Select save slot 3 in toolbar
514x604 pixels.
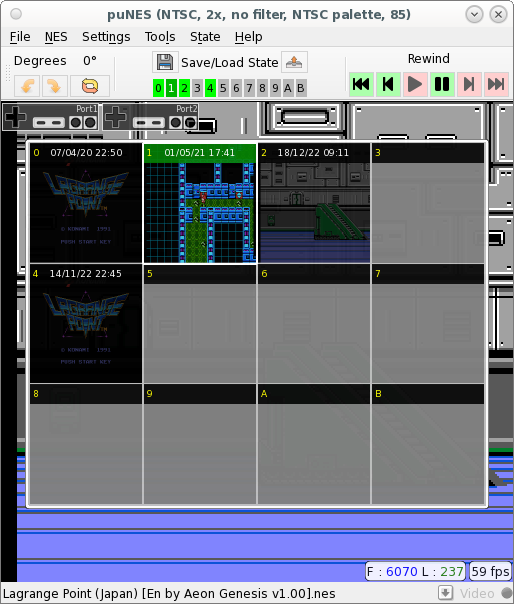[197, 88]
